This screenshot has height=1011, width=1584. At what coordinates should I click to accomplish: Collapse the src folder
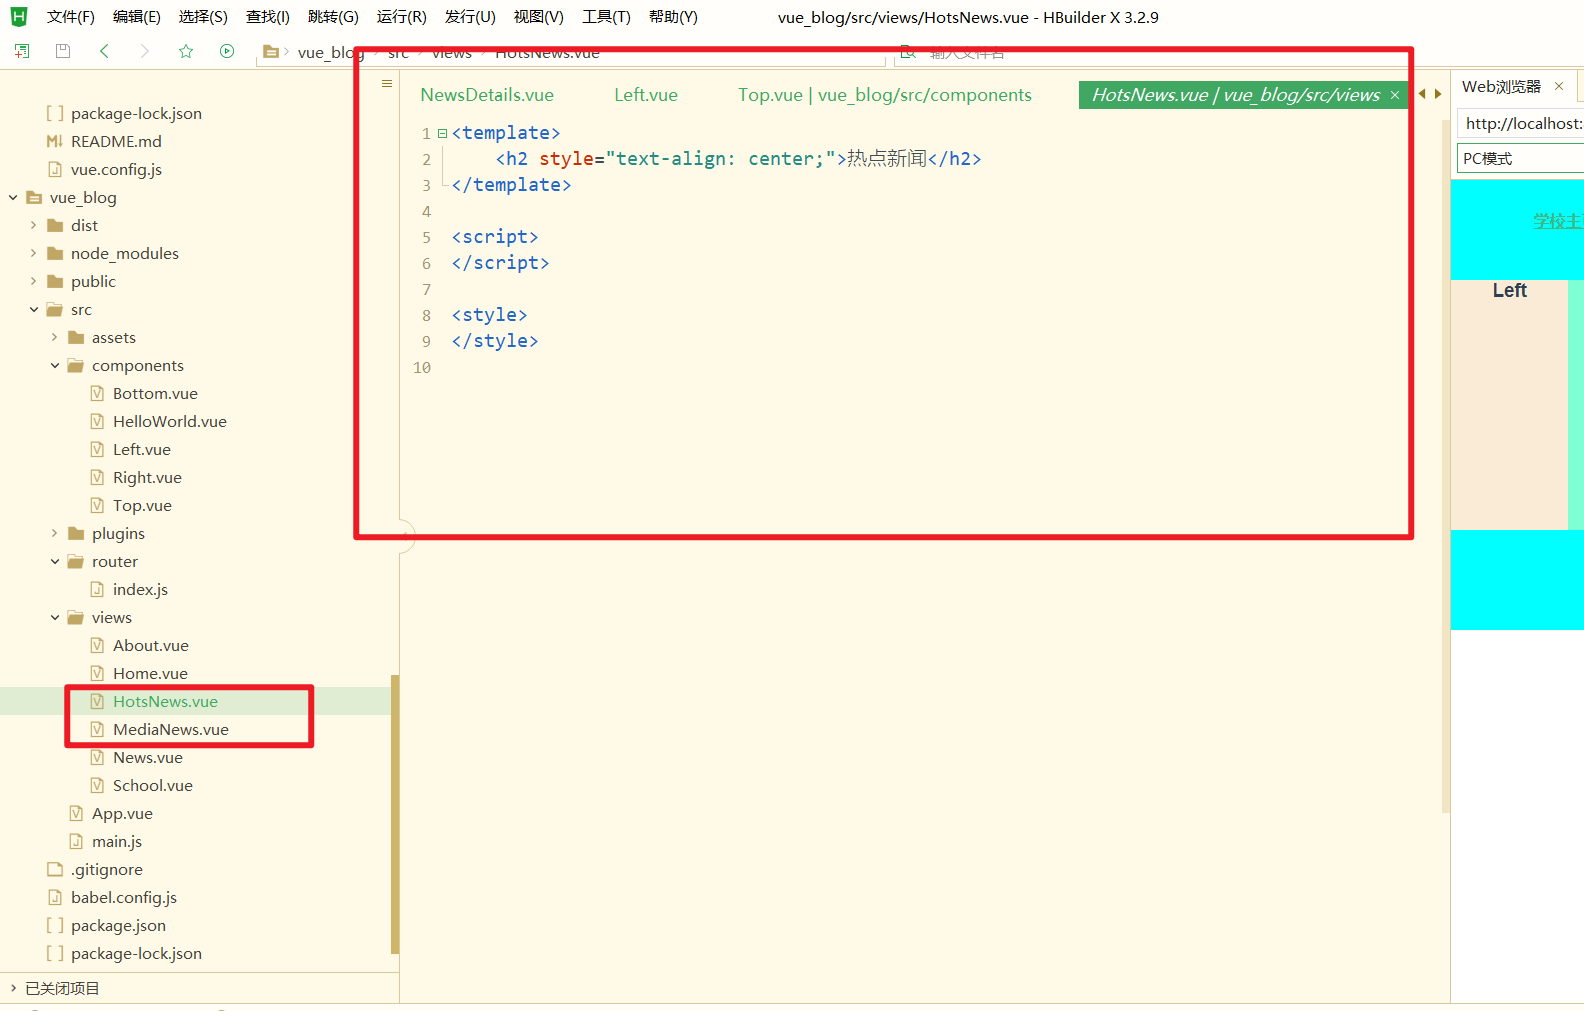pyautogui.click(x=34, y=310)
